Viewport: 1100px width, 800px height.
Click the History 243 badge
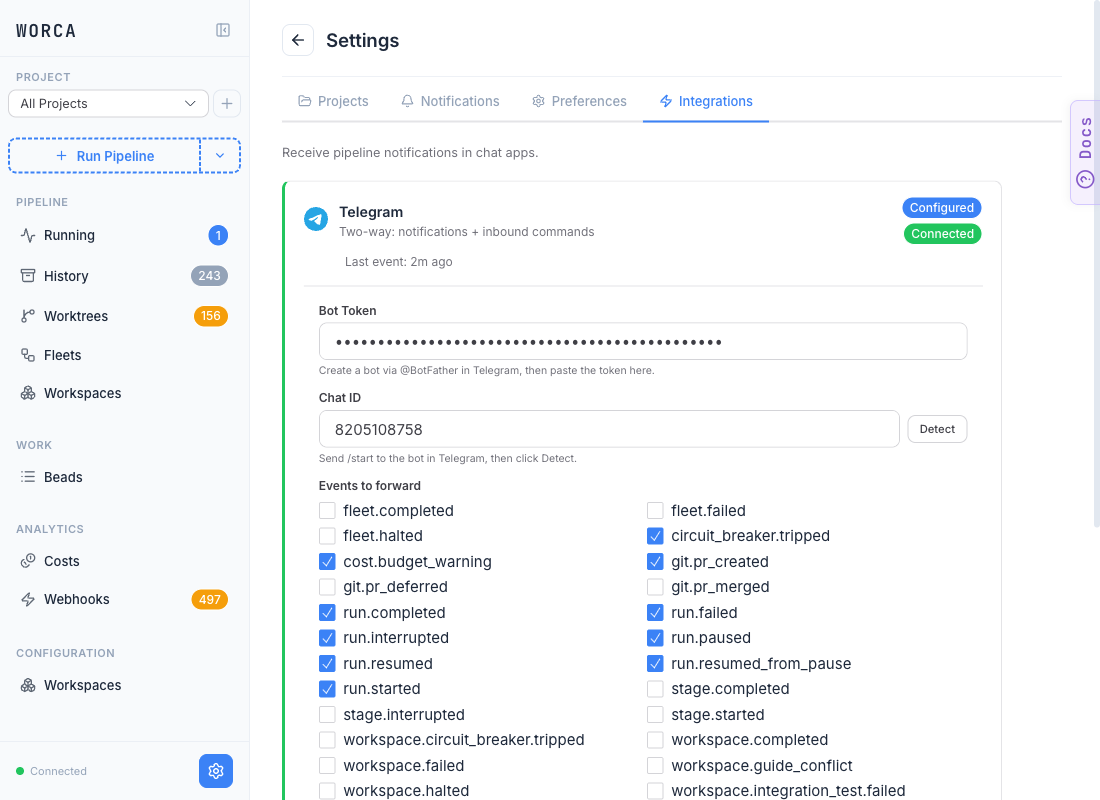[x=209, y=276]
